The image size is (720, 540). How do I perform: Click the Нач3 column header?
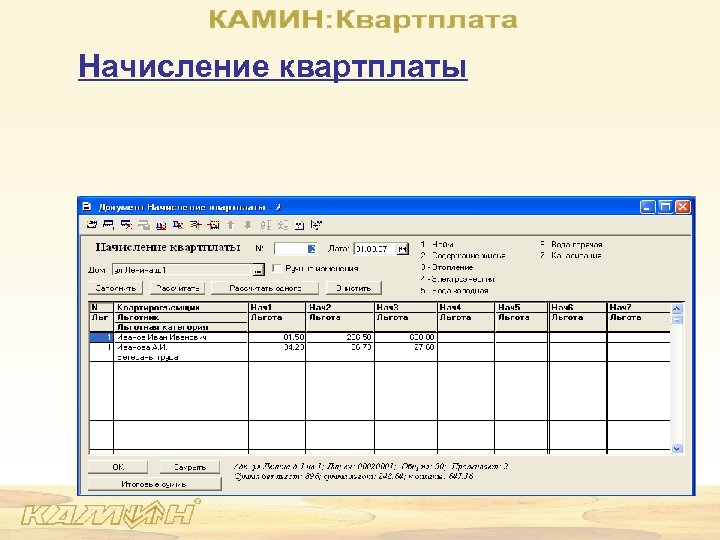[405, 307]
